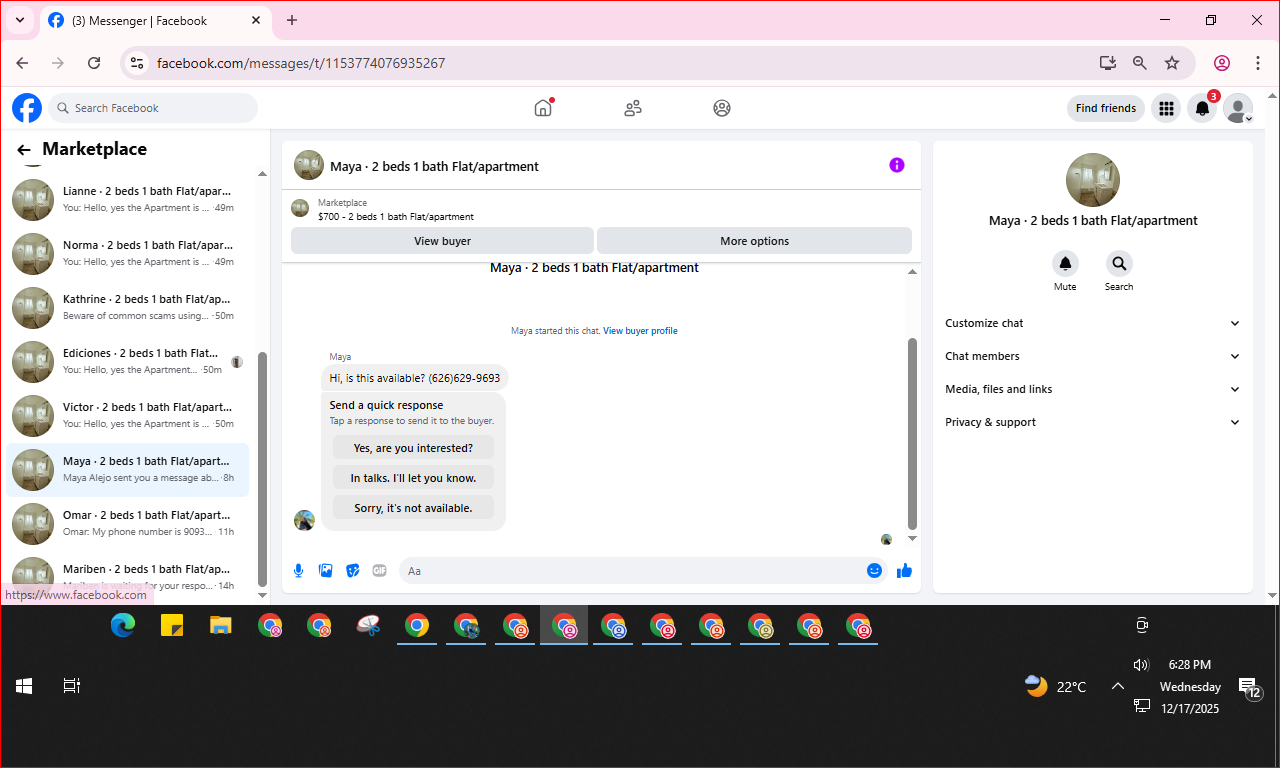Open Task View on the taskbar
This screenshot has height=768, width=1280.
click(x=71, y=686)
